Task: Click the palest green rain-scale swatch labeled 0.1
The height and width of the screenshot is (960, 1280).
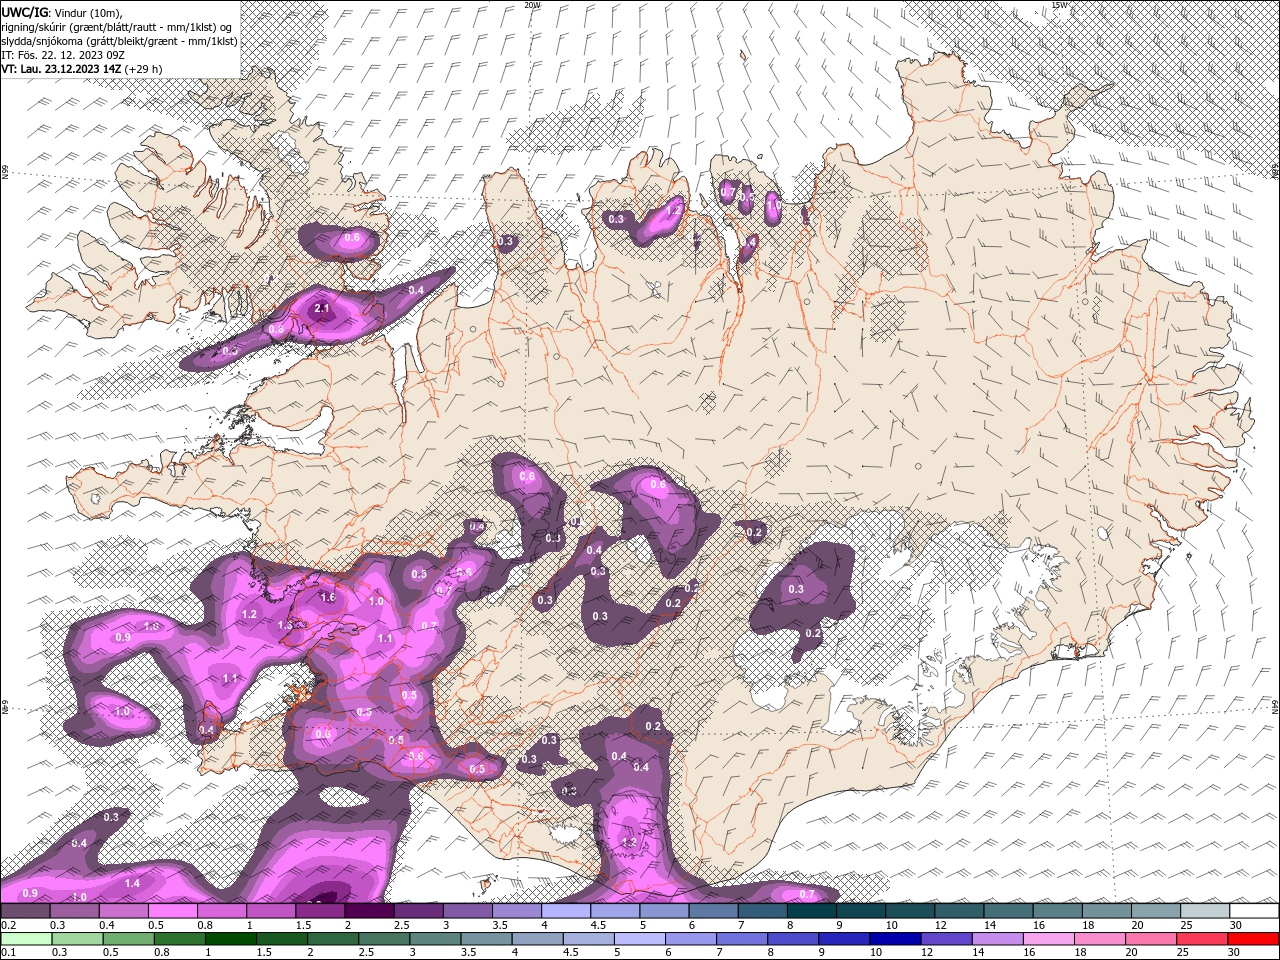Action: (25, 939)
